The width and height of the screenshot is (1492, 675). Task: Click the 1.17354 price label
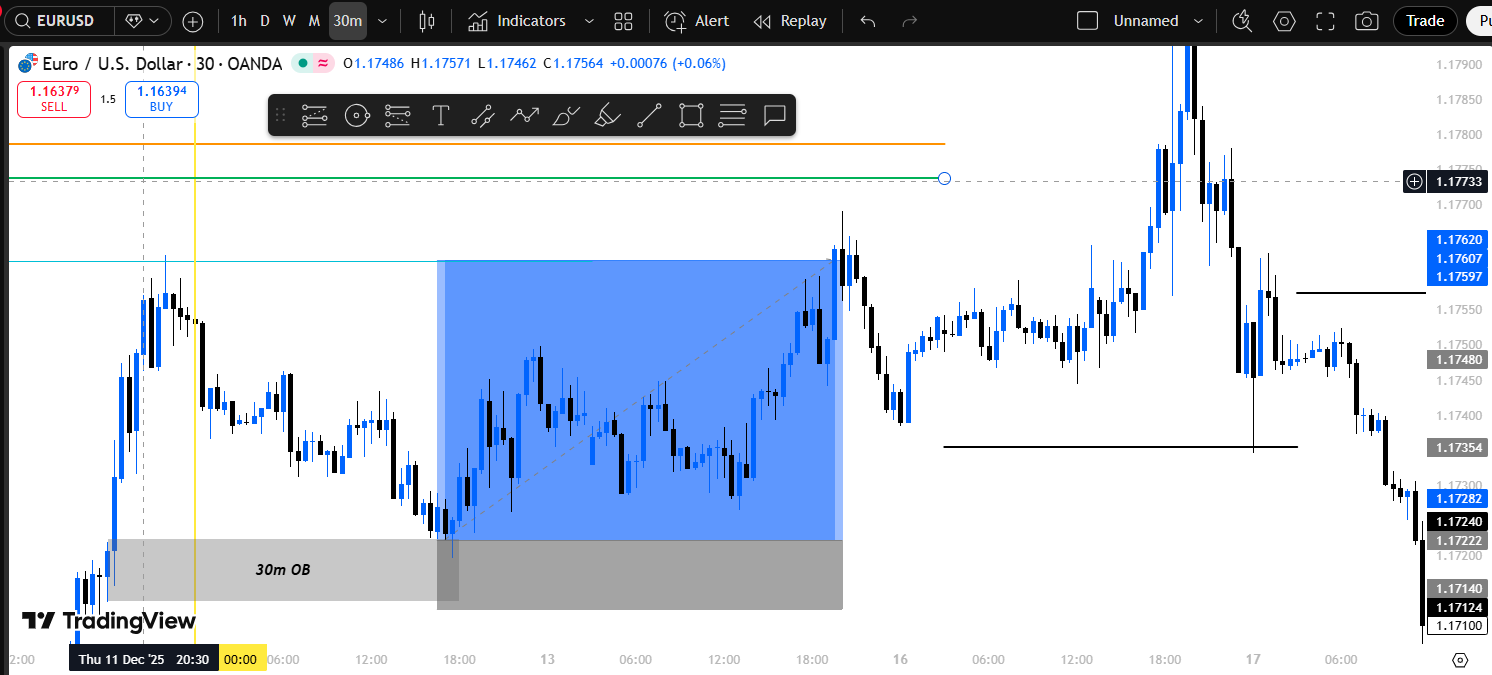click(1459, 447)
